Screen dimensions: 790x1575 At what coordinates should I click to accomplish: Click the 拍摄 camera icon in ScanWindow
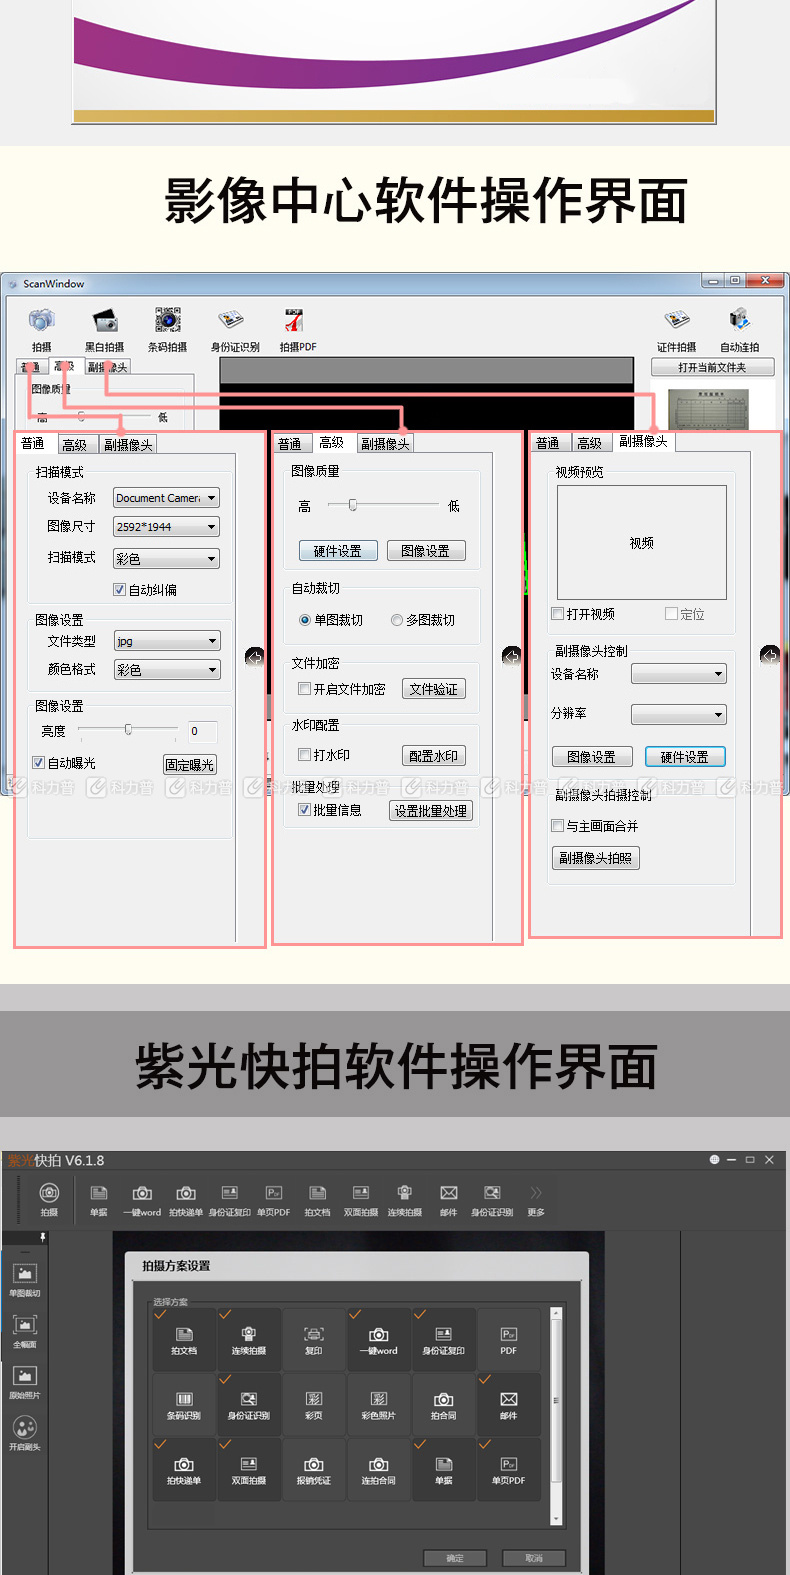(x=41, y=320)
